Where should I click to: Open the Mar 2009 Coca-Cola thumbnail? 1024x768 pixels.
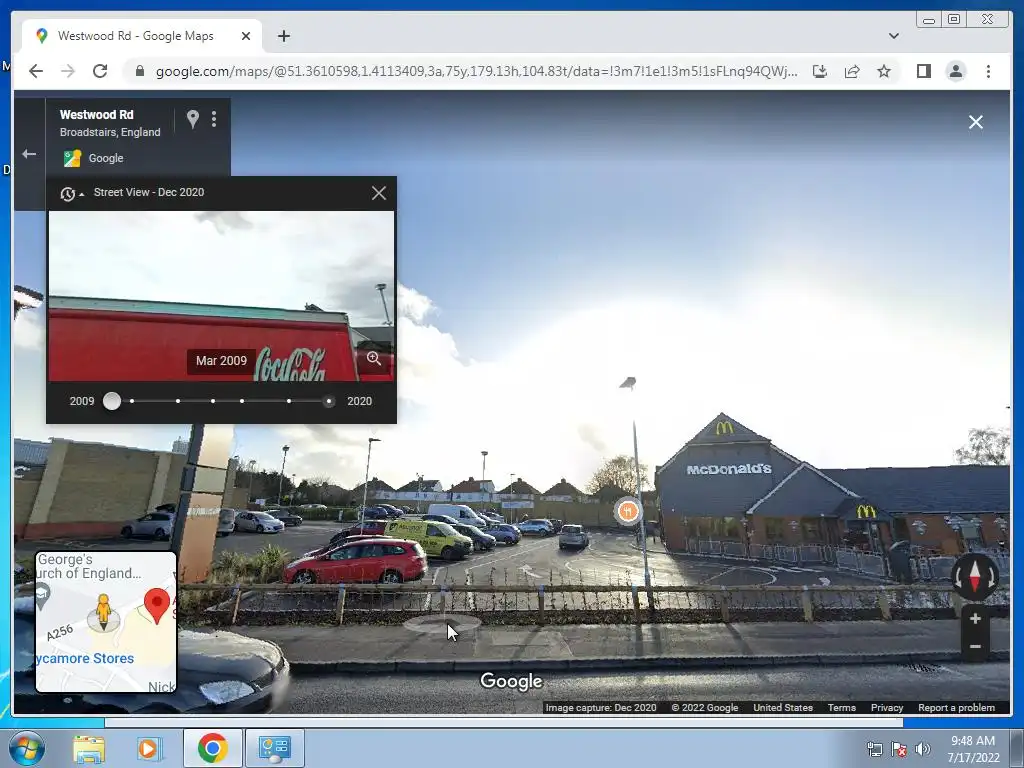[x=221, y=296]
